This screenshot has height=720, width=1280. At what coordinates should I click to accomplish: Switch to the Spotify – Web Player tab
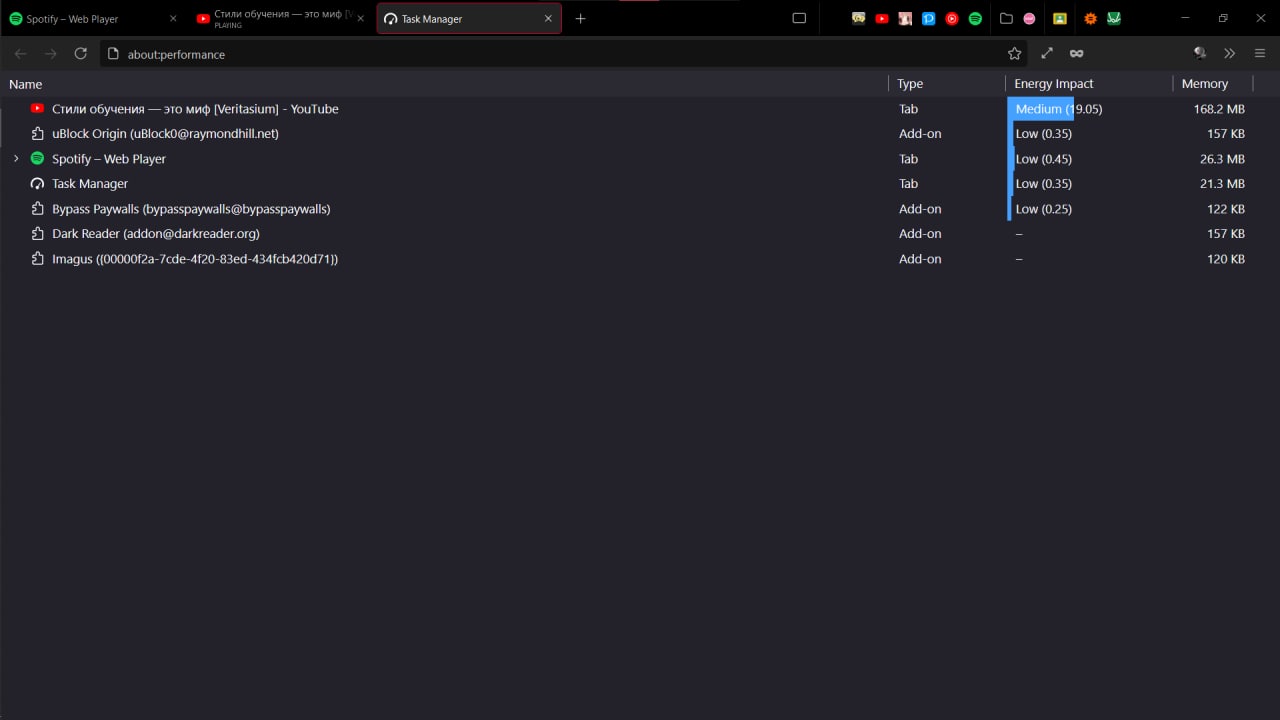93,18
